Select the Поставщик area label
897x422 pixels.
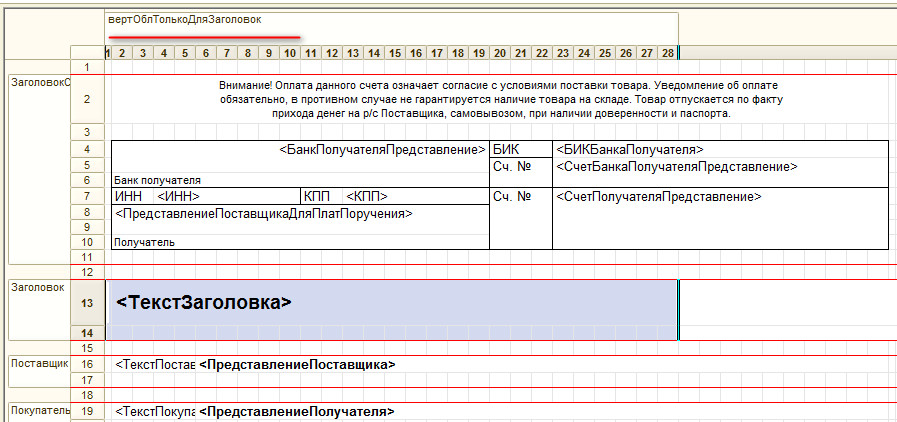point(38,362)
